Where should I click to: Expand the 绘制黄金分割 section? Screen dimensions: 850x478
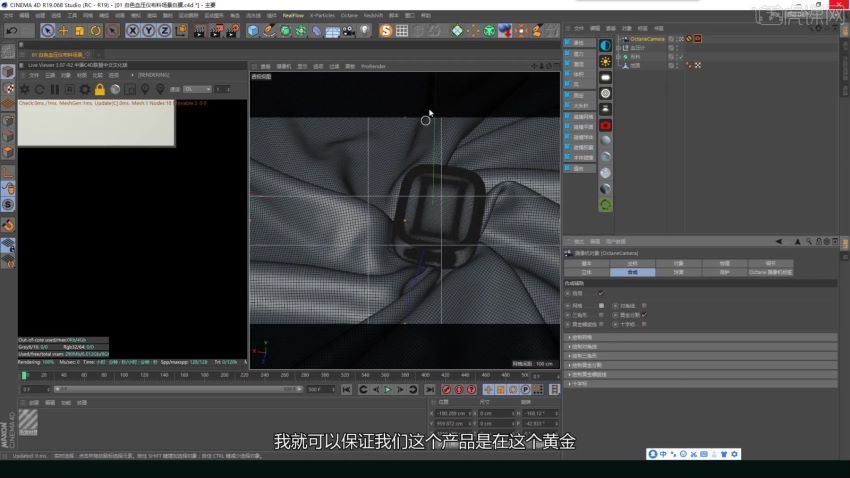700,365
